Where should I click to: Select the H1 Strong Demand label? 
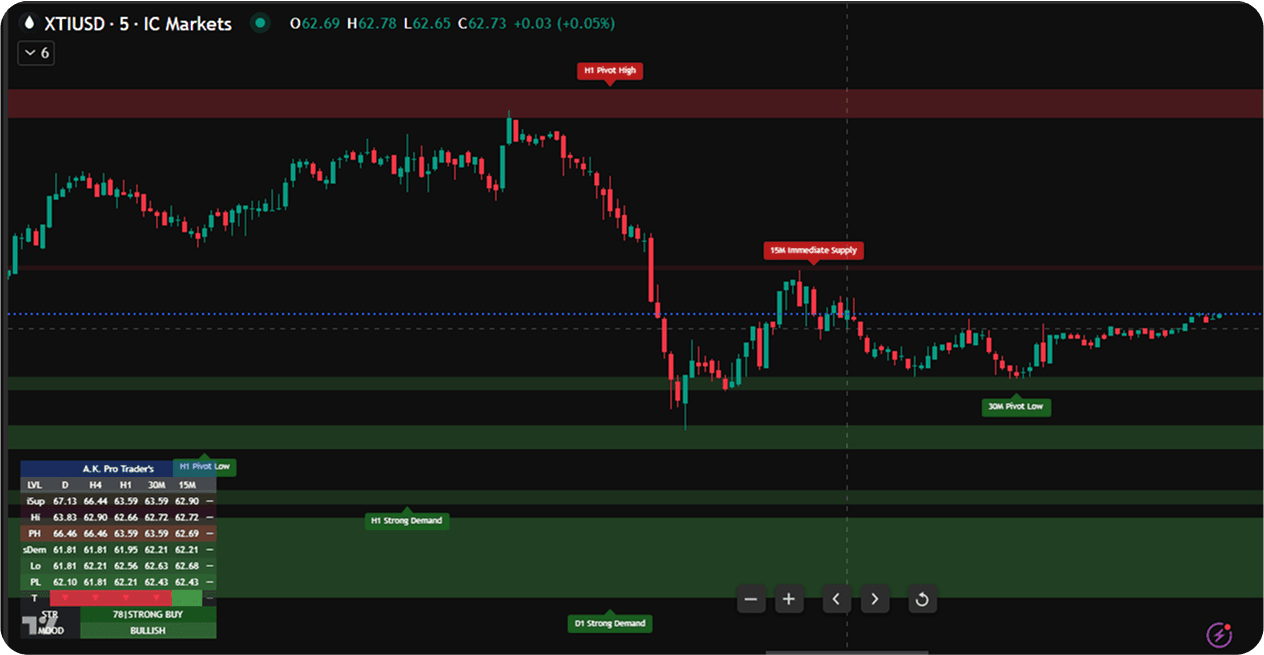click(406, 520)
